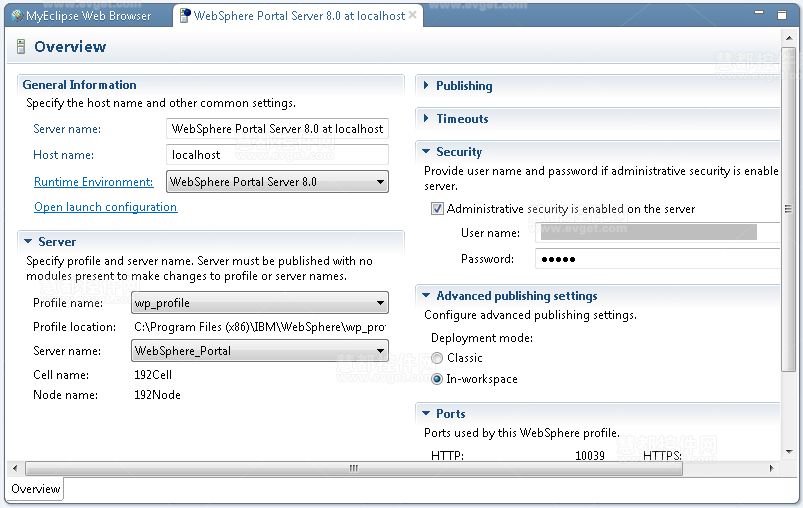The image size is (803, 508).
Task: Select WebSphere Portal Server 8.0 at localhost tab
Action: coord(299,16)
